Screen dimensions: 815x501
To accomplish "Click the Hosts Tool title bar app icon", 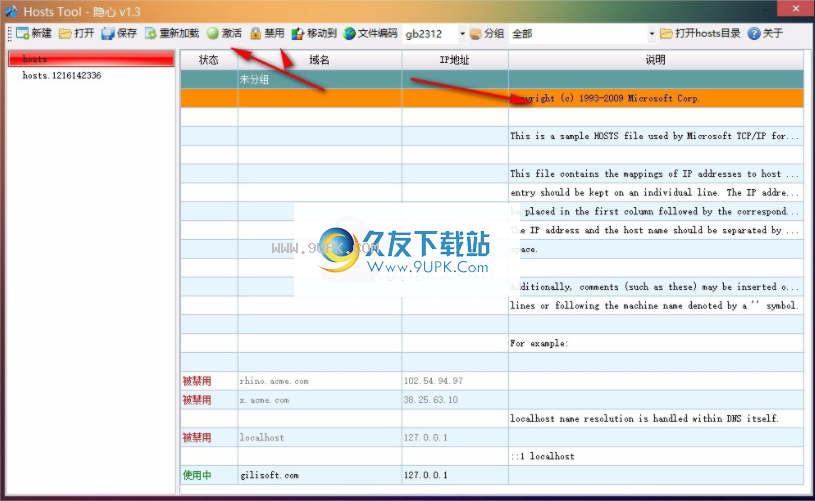I will coord(11,11).
